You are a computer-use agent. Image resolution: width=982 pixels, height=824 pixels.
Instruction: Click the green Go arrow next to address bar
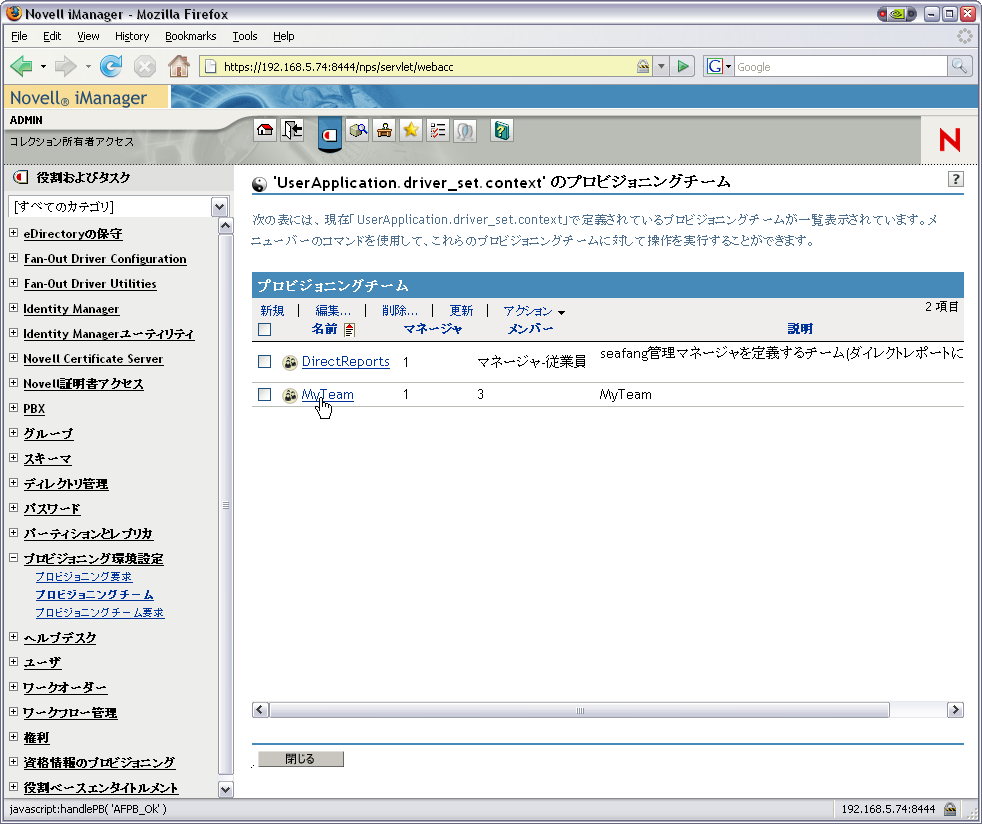683,66
